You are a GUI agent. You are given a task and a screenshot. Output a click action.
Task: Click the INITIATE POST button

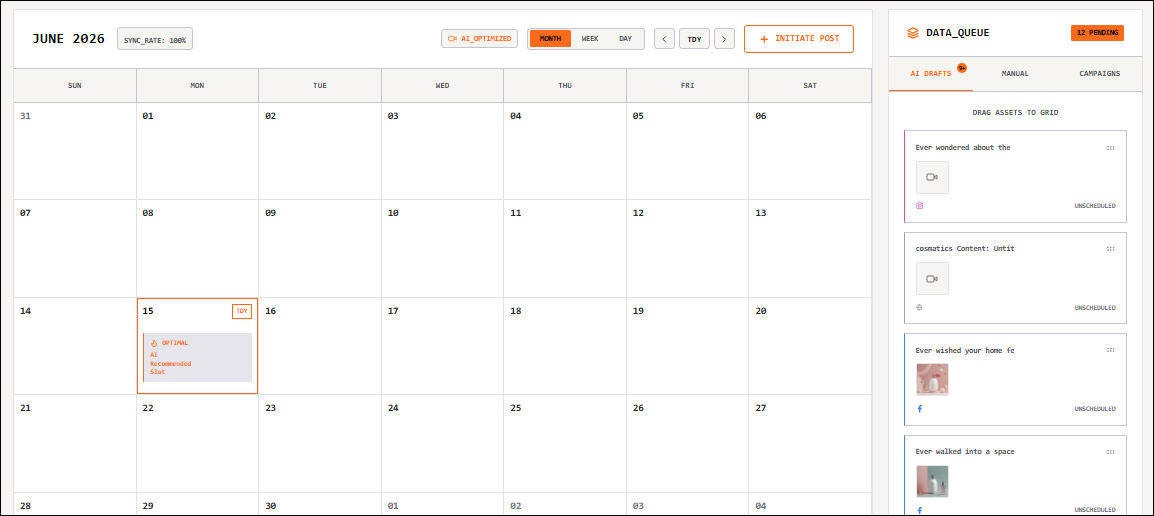point(799,39)
